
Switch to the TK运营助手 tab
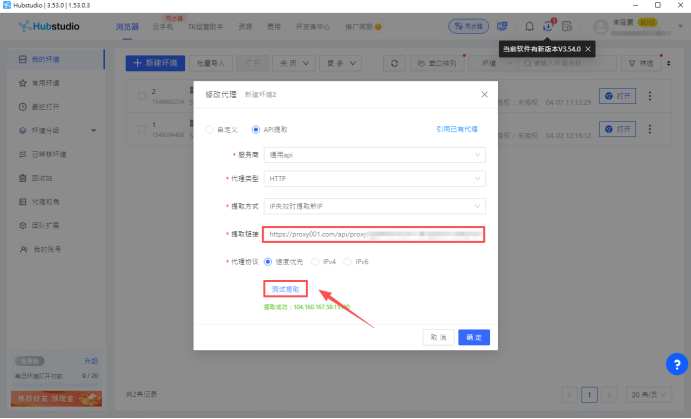(x=205, y=27)
